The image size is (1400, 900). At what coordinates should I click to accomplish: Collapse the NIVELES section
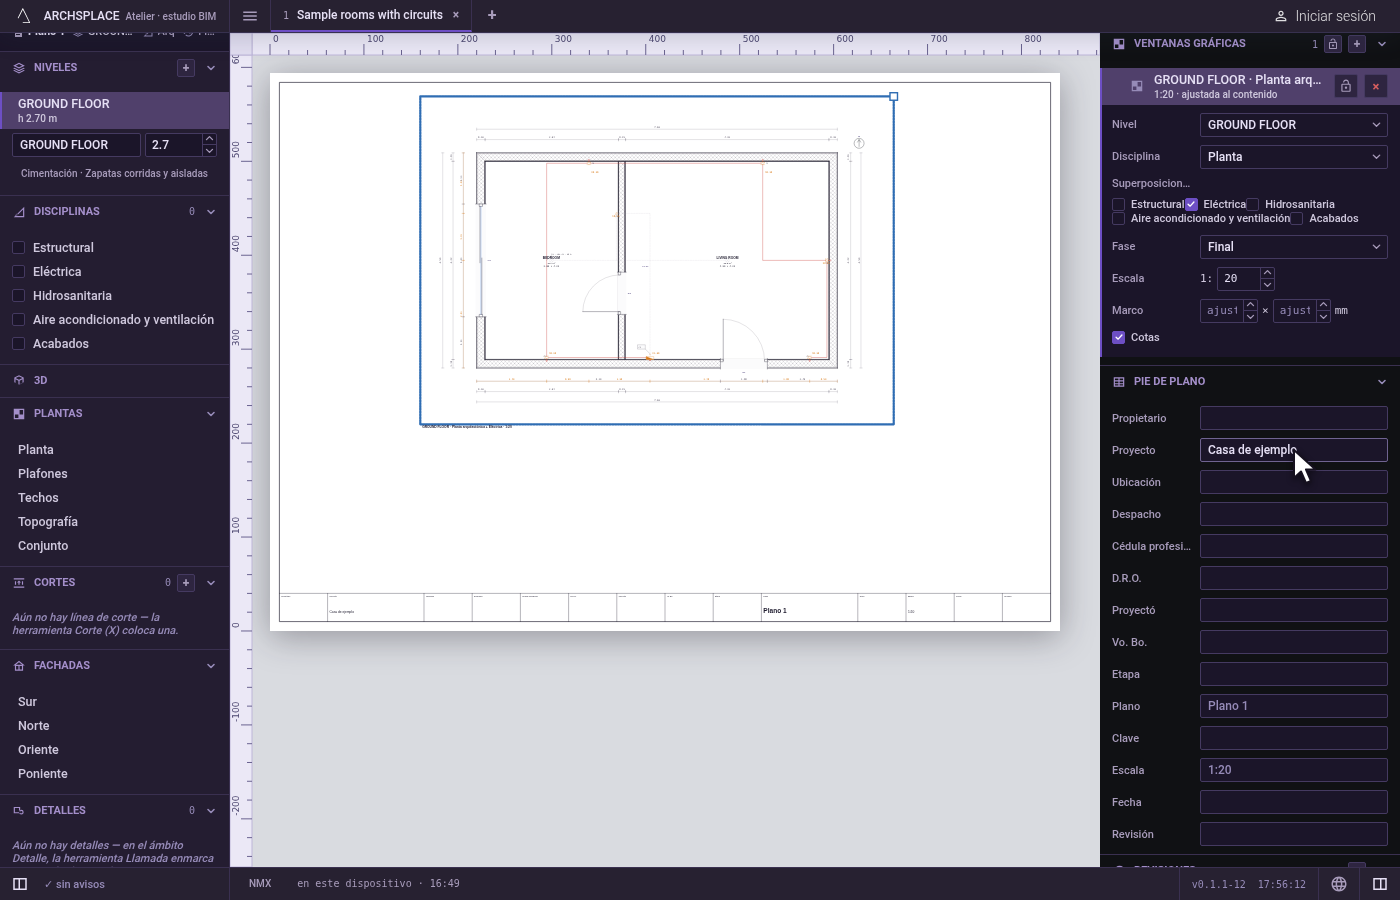pyautogui.click(x=211, y=68)
